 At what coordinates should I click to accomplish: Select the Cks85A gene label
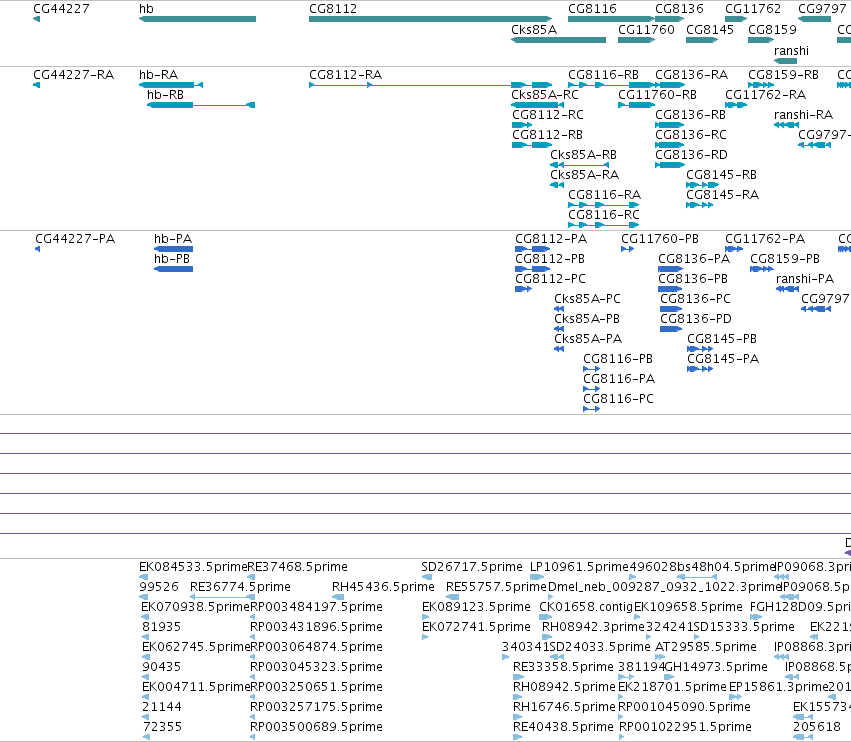pos(534,30)
